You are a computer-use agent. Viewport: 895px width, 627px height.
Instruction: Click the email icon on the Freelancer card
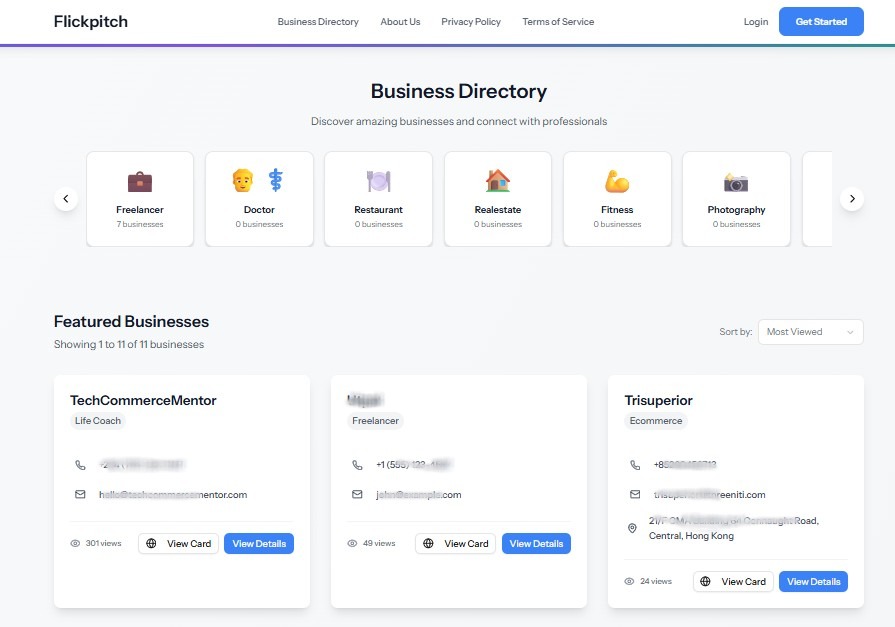357,495
